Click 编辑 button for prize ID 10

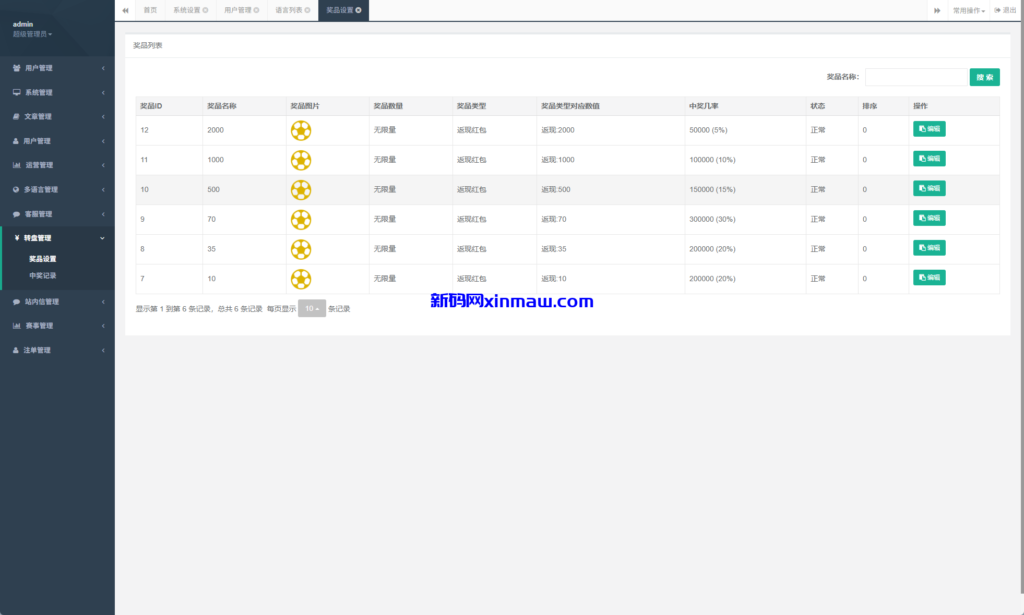[x=929, y=189]
